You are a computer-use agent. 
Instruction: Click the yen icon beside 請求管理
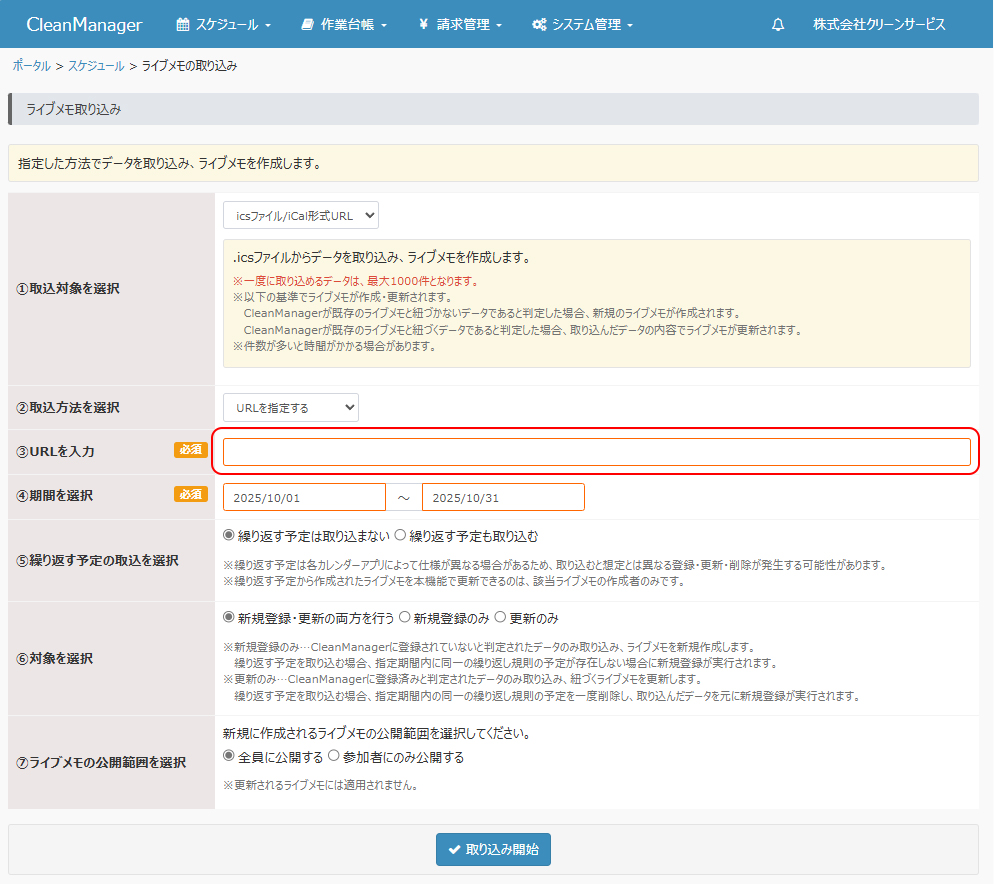tap(423, 25)
